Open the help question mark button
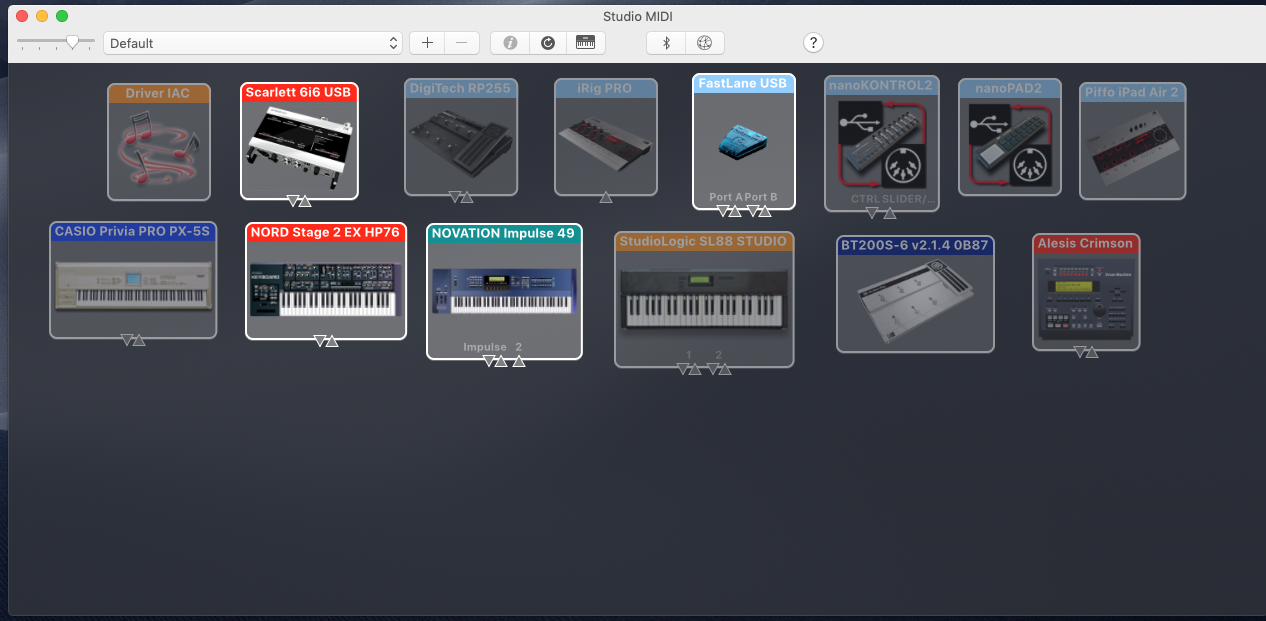1266x621 pixels. pos(814,43)
